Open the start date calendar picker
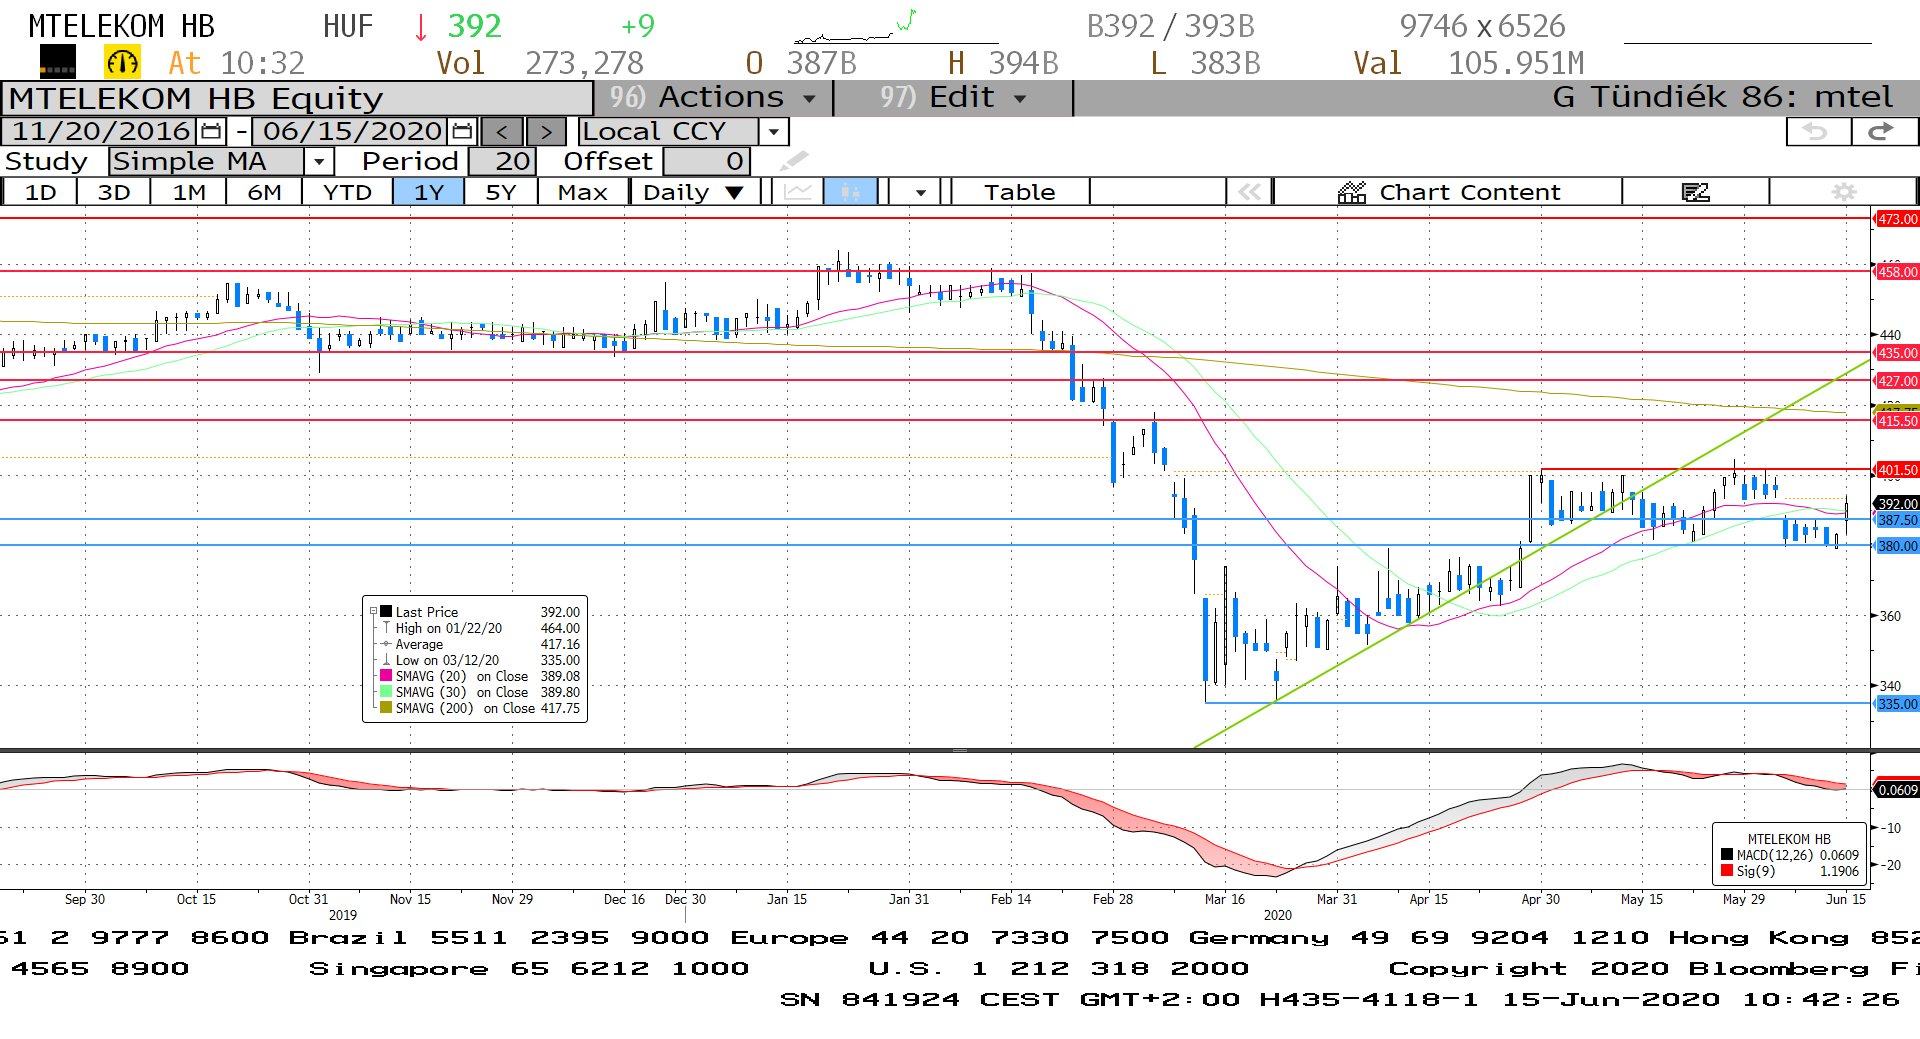The image size is (1920, 1039). click(x=211, y=131)
